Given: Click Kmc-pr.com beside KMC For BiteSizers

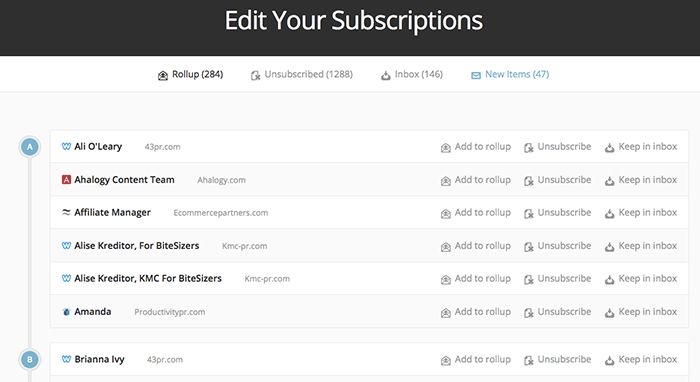Looking at the screenshot, I should [267, 279].
